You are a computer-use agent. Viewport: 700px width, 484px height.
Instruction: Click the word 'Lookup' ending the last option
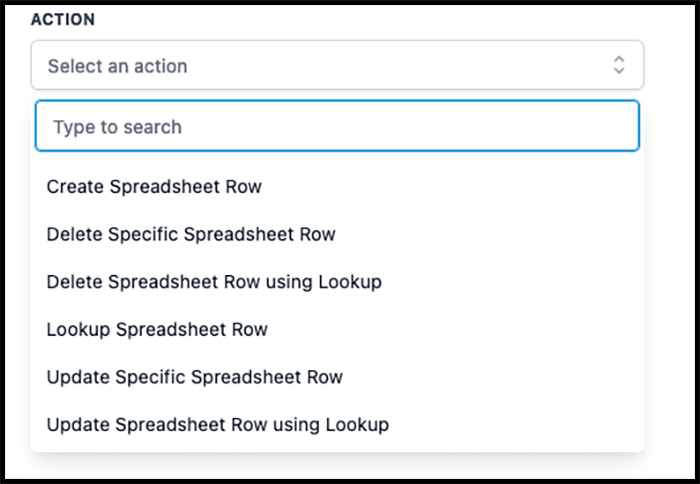point(357,425)
